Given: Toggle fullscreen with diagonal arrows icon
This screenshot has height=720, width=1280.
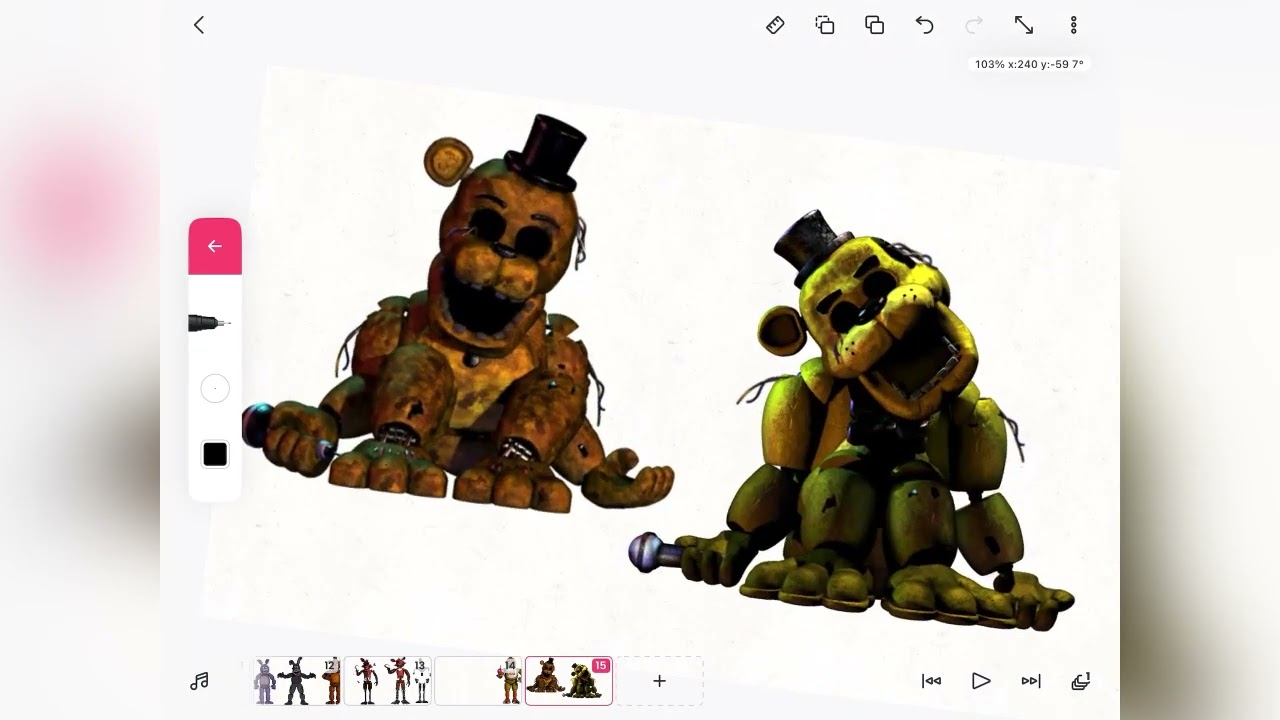Looking at the screenshot, I should click(x=1024, y=25).
